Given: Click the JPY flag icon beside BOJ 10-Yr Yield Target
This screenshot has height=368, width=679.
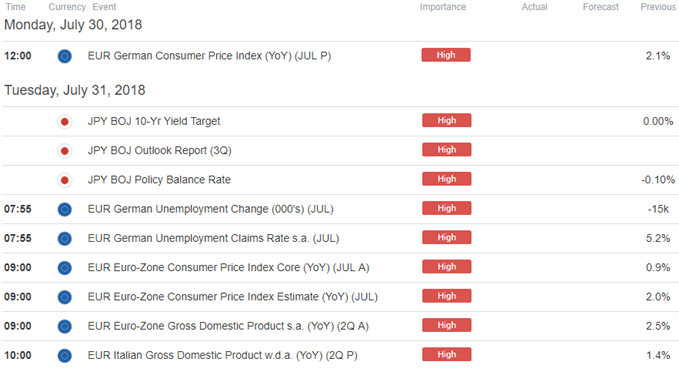Looking at the screenshot, I should [65, 122].
